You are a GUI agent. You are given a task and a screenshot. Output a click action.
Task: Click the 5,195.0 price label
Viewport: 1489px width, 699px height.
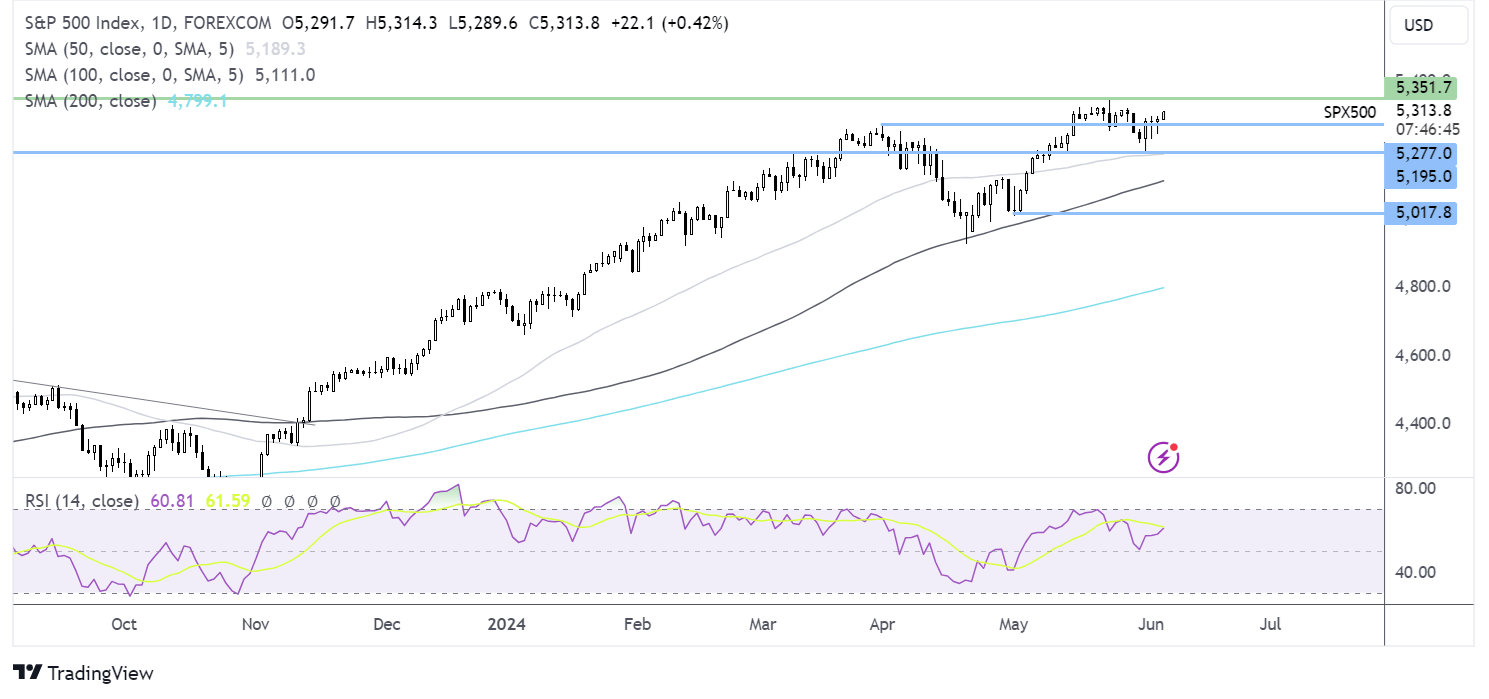pyautogui.click(x=1420, y=176)
